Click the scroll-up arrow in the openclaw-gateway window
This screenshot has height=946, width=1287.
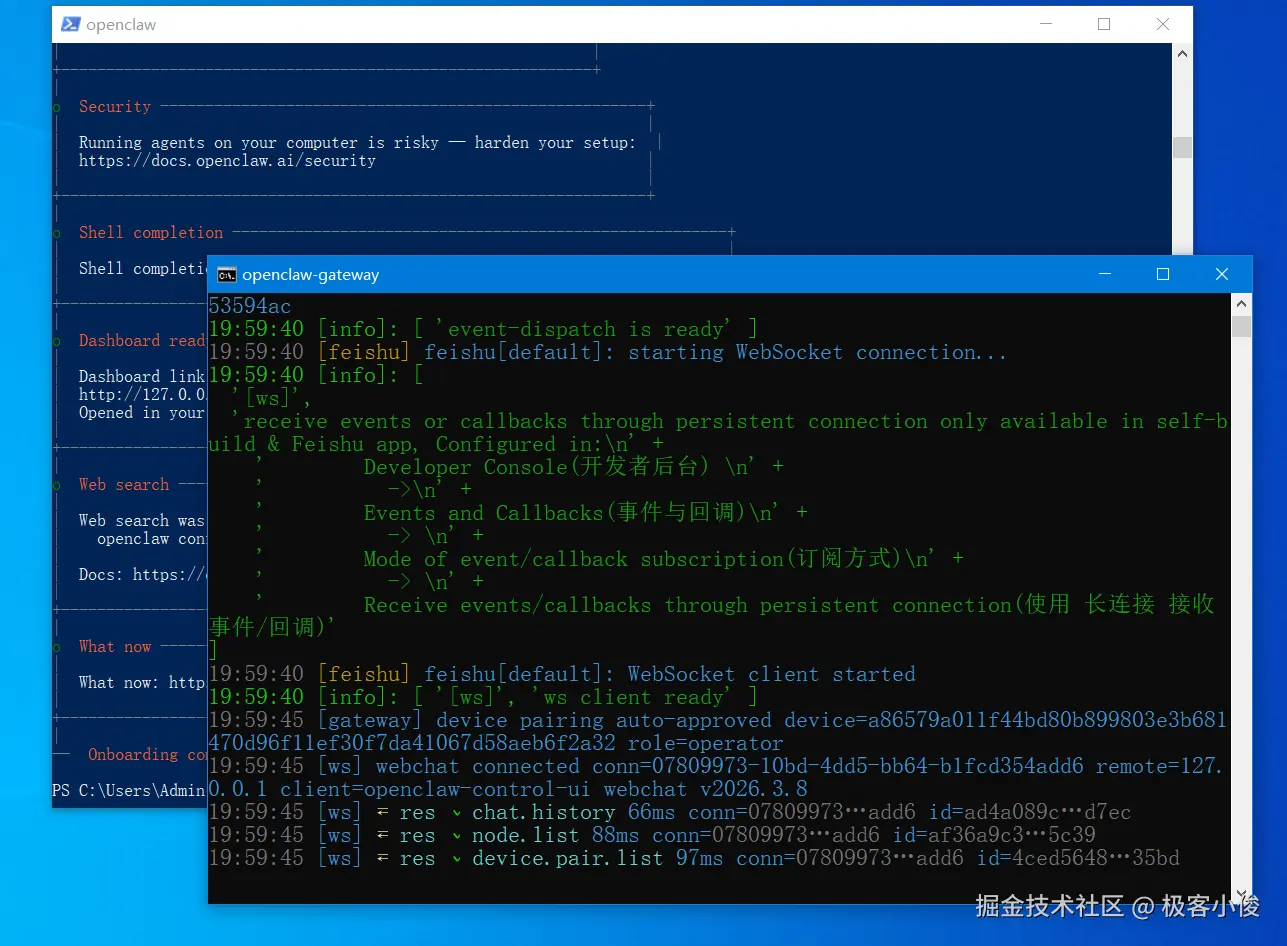pos(1242,304)
